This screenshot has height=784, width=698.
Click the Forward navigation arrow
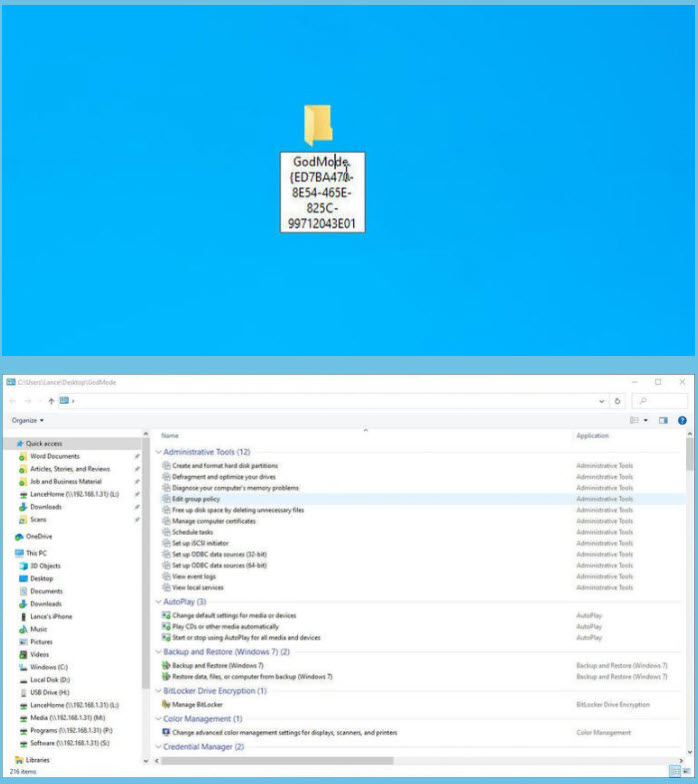click(28, 401)
